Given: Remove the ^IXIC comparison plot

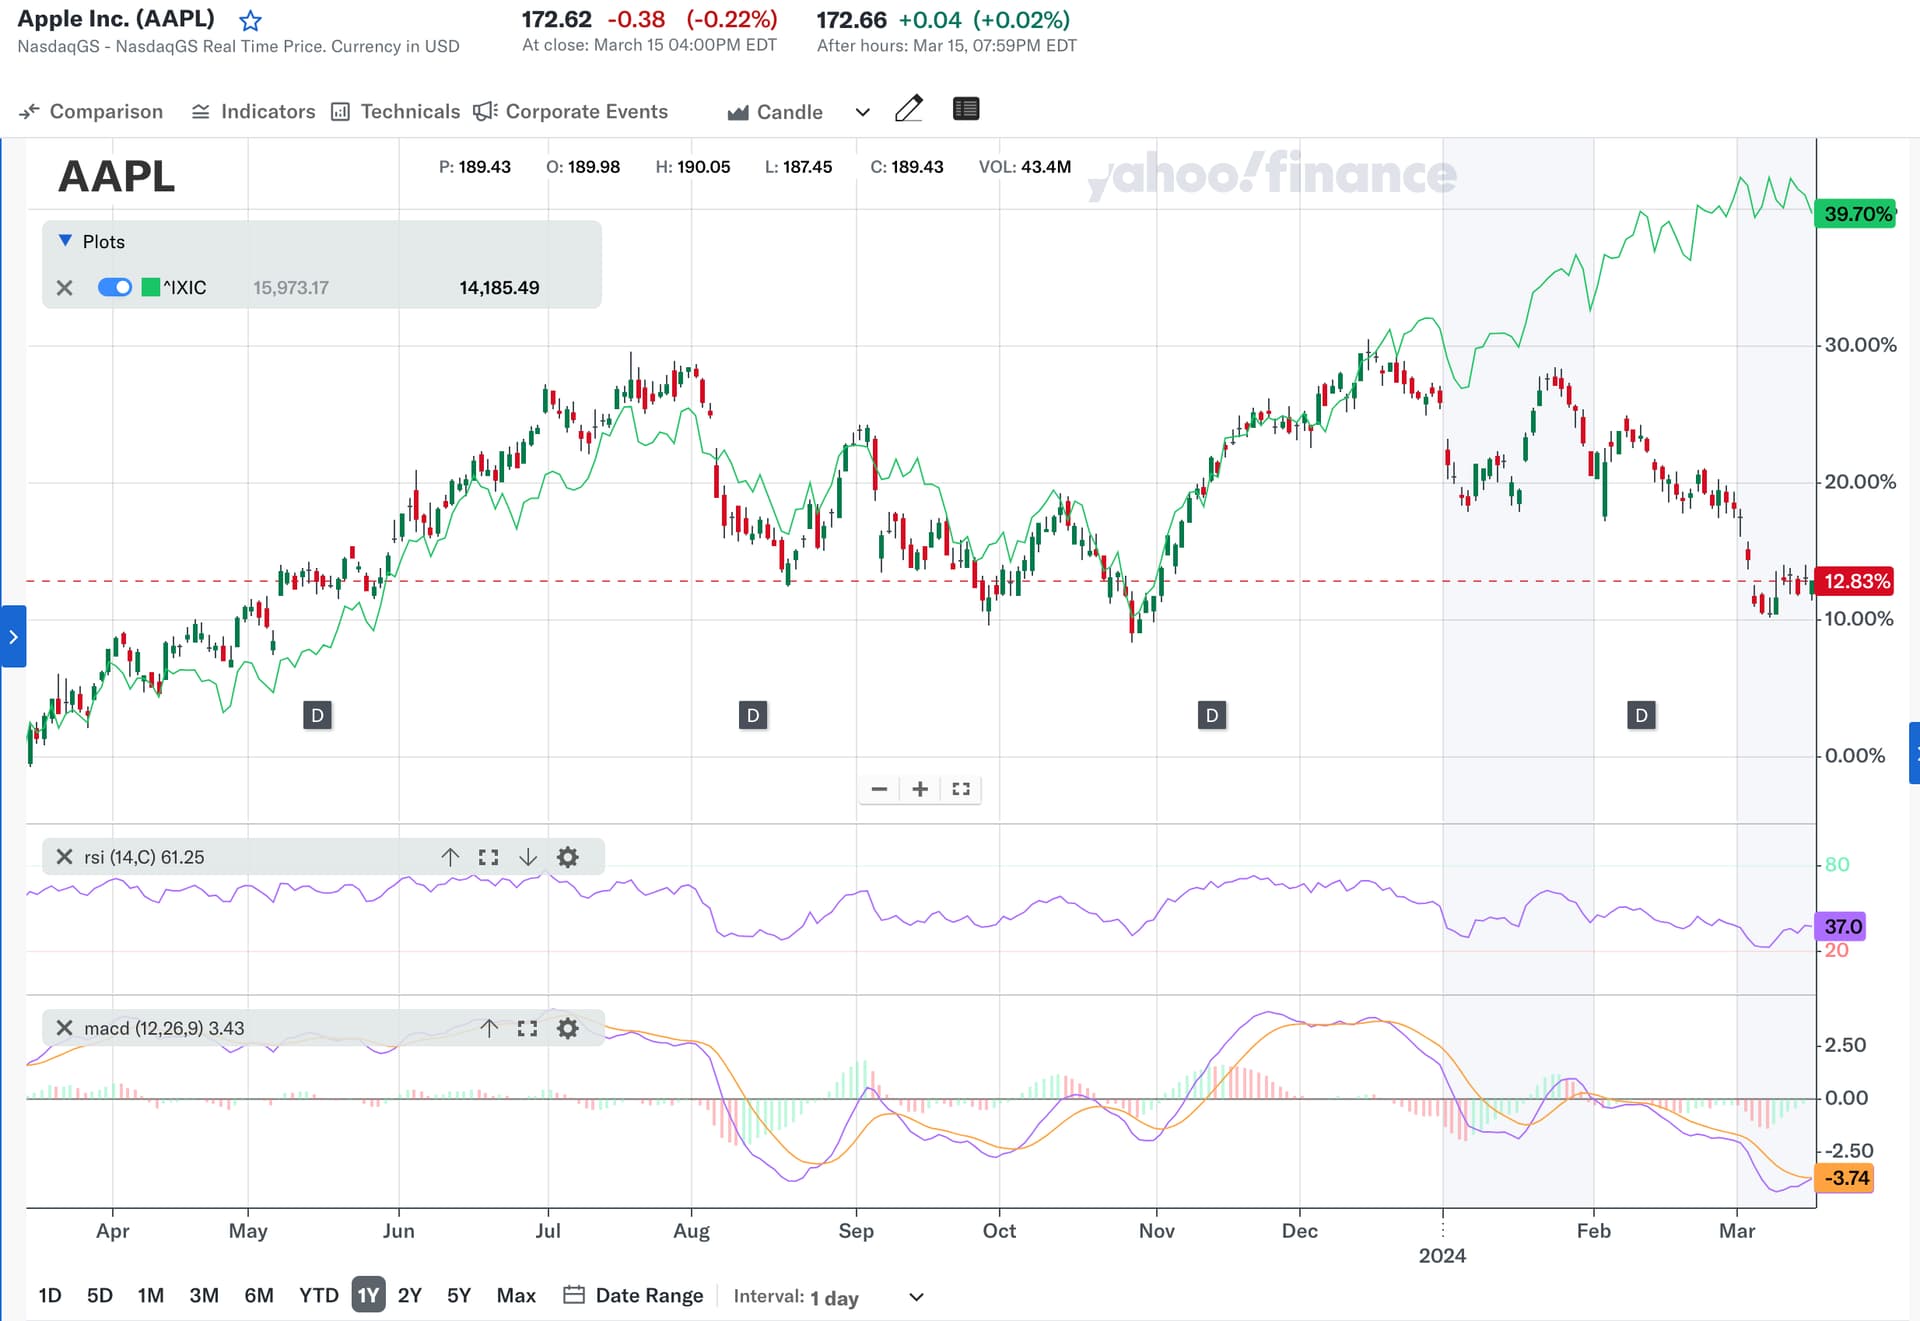Looking at the screenshot, I should (65, 288).
